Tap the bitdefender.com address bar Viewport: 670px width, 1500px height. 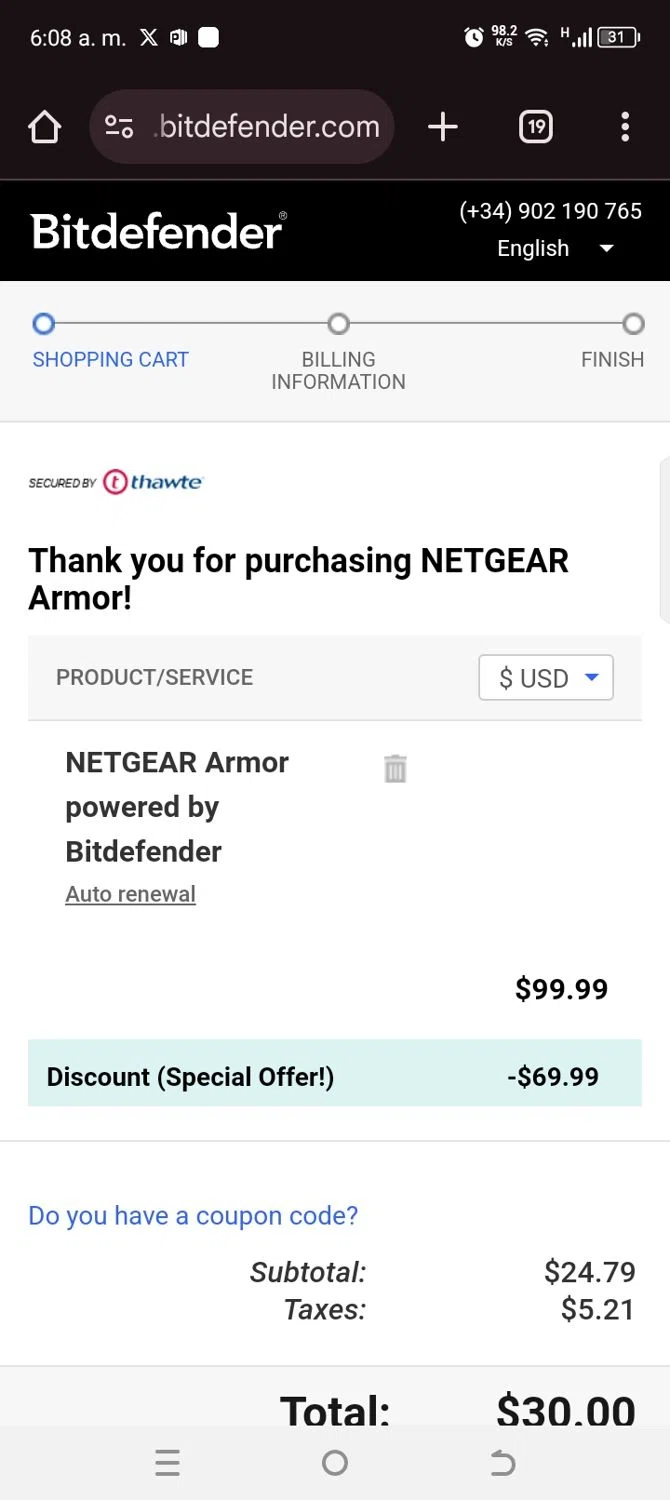[x=269, y=127]
